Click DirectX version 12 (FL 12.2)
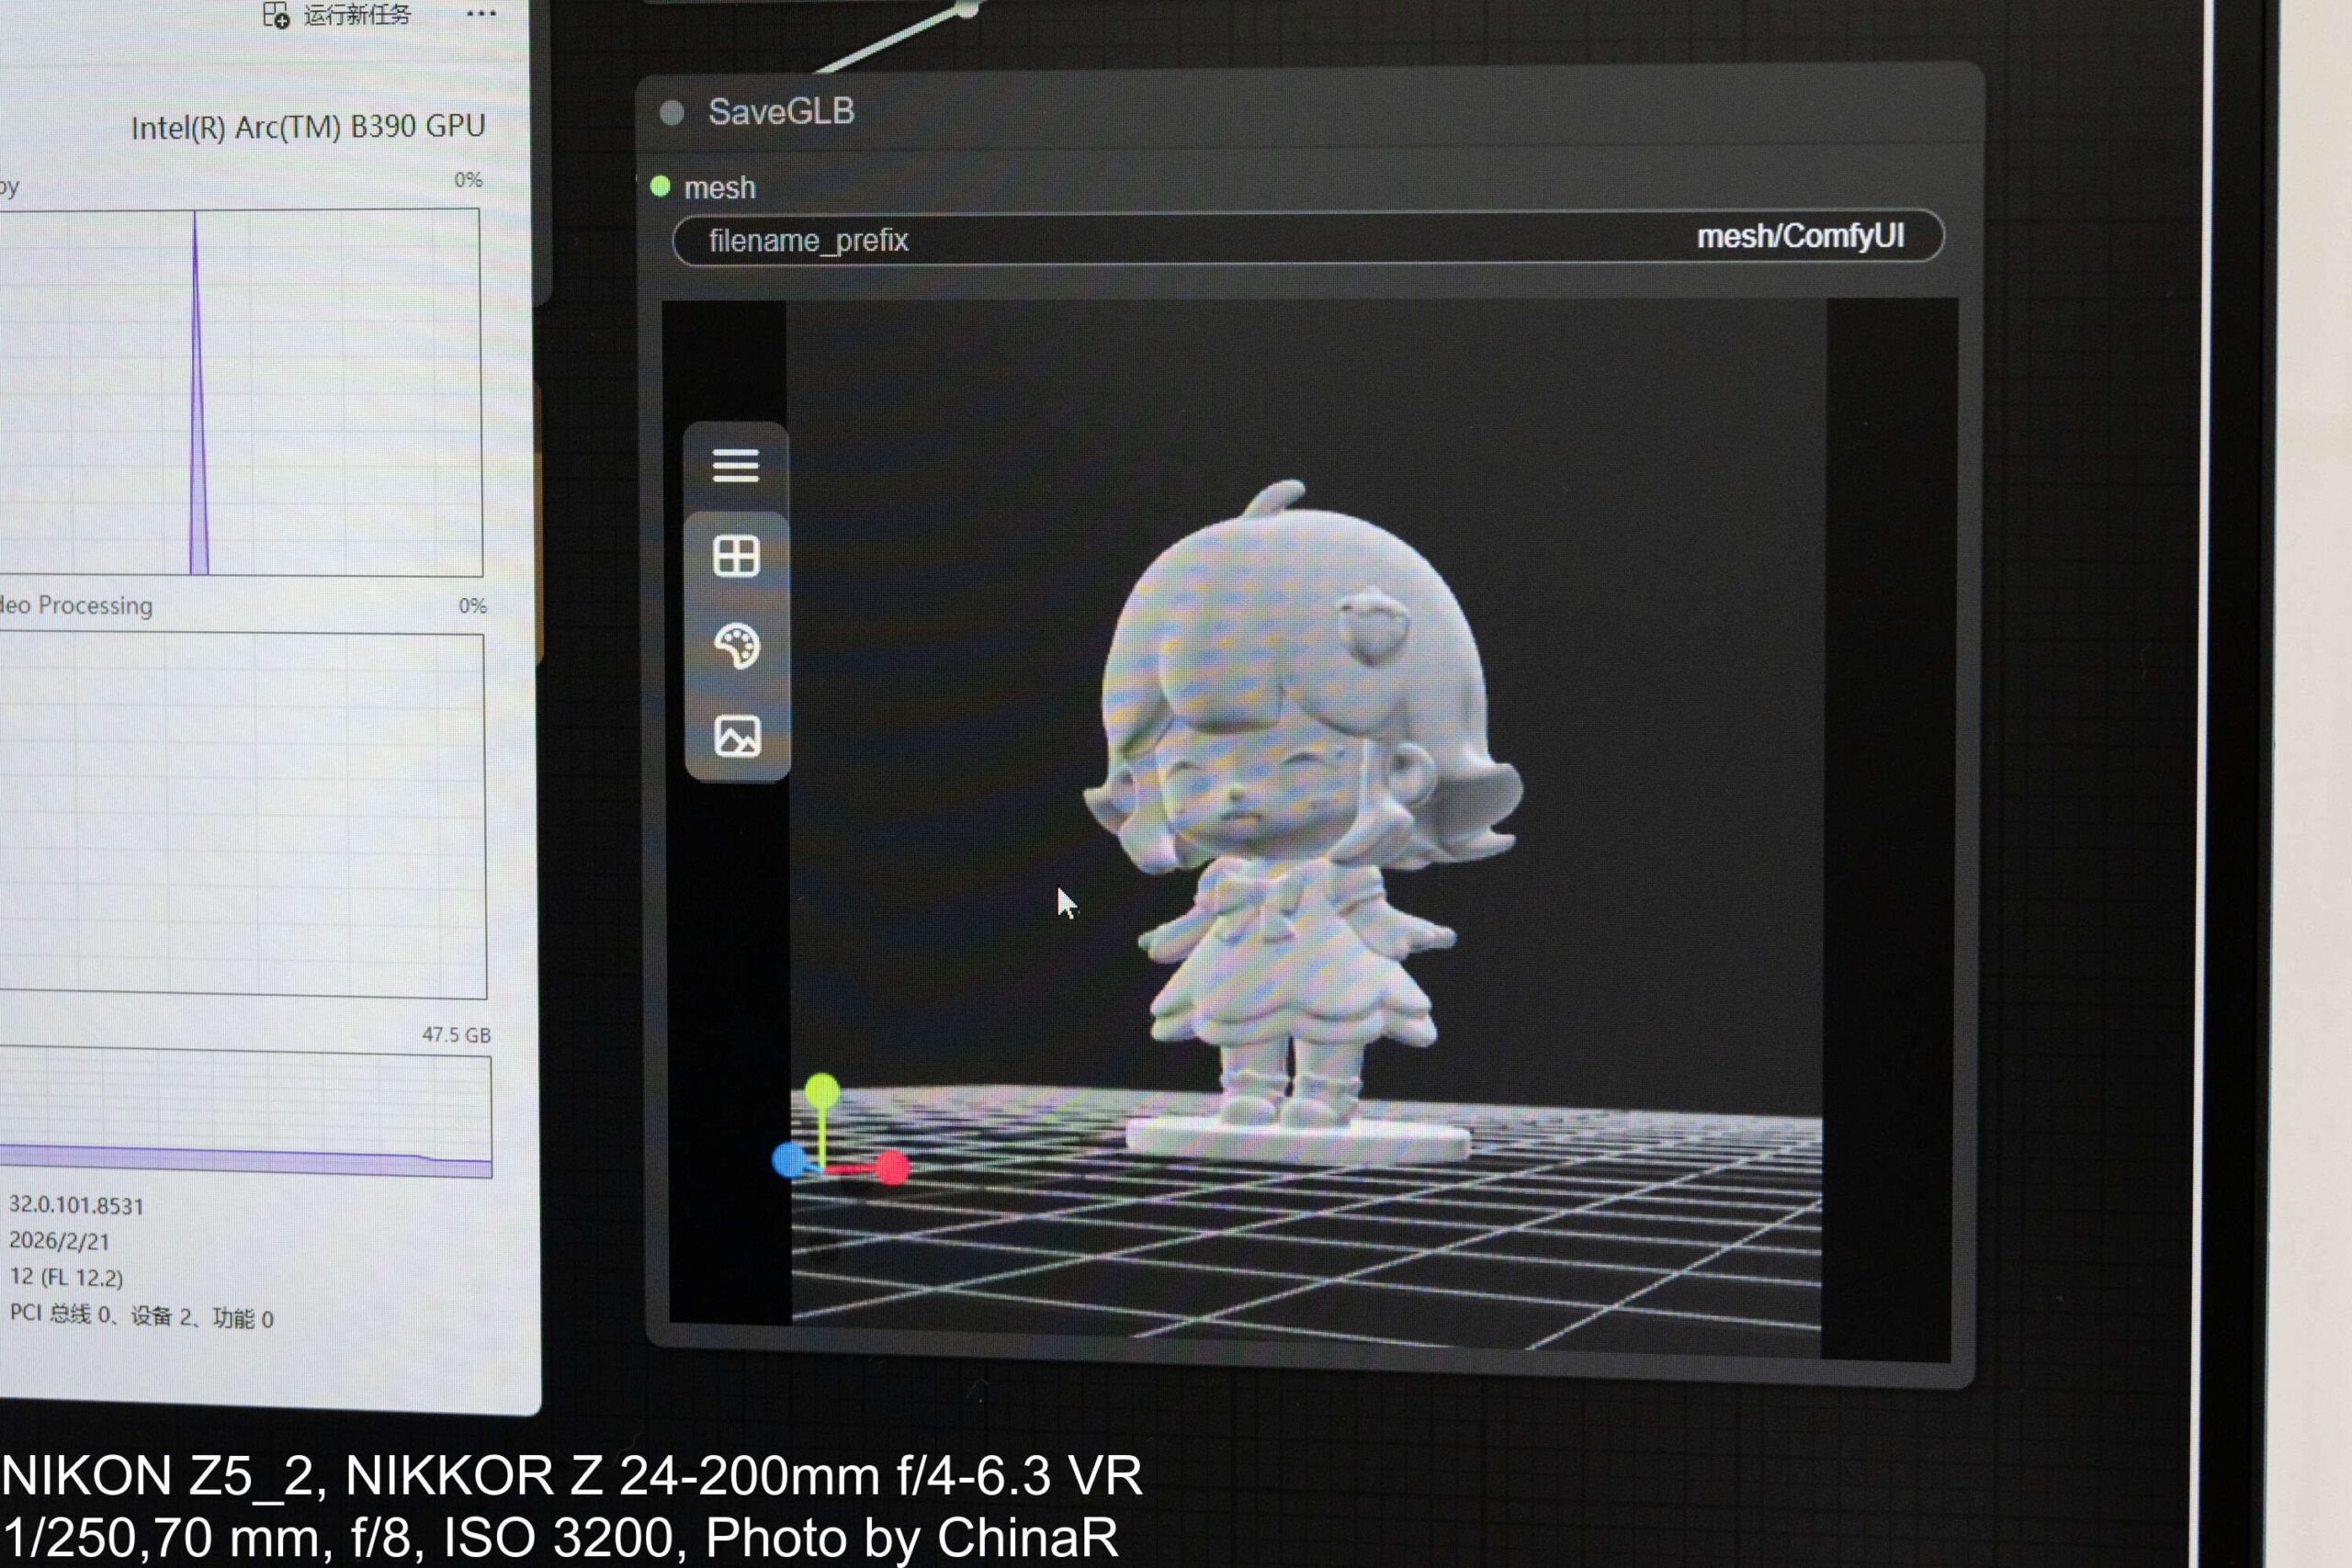This screenshot has height=1568, width=2352. click(66, 1277)
